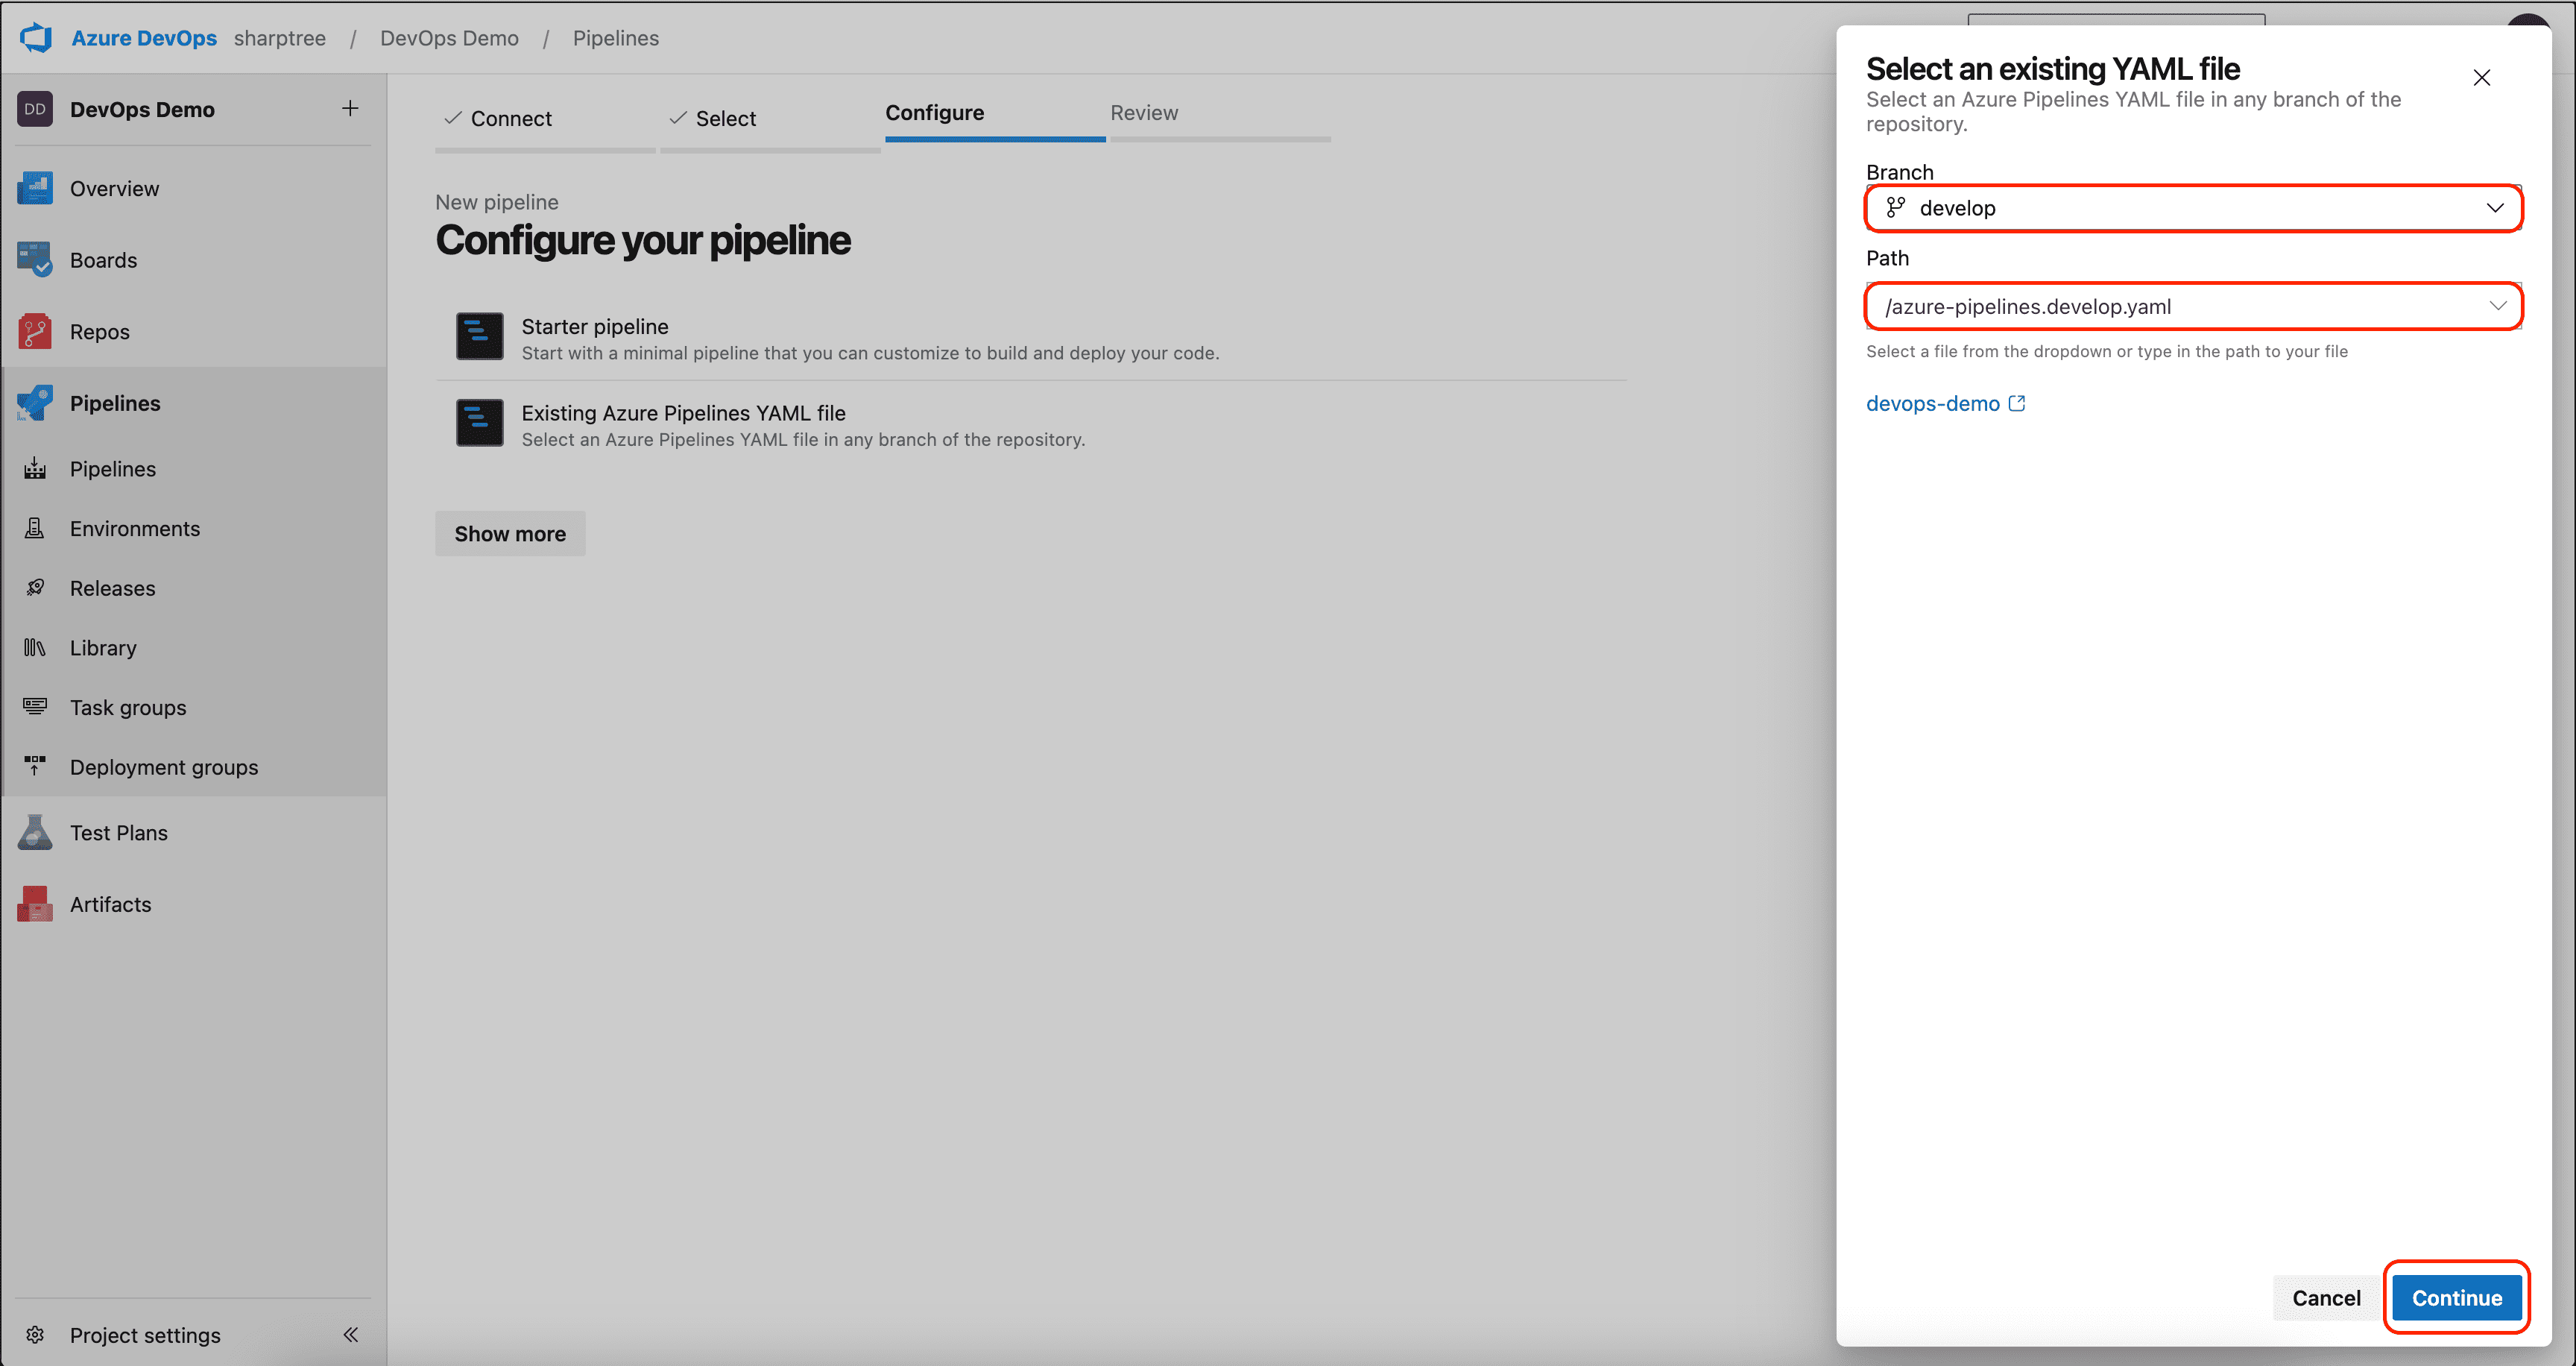Click the plus icon beside DevOps Demo

pyautogui.click(x=350, y=108)
